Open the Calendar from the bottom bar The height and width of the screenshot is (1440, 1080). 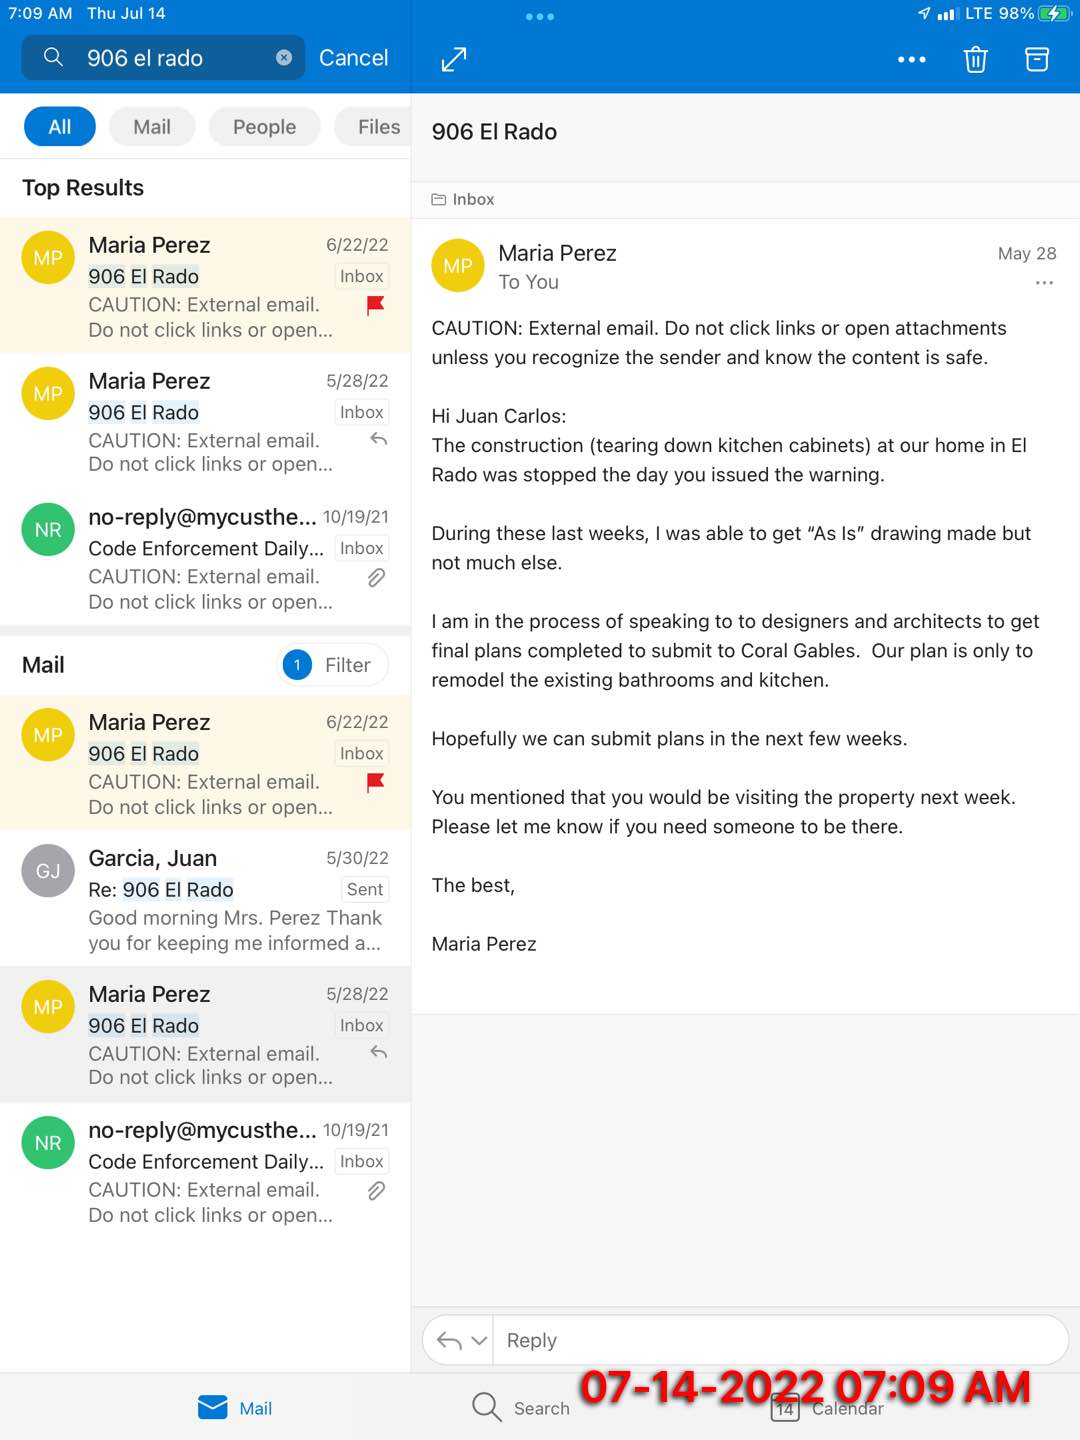pos(827,1408)
